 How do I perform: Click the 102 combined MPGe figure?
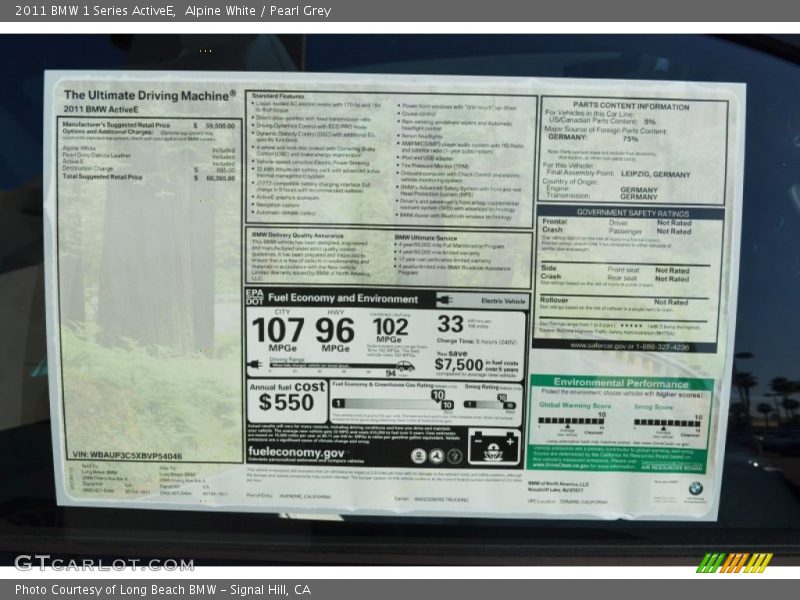(x=390, y=327)
